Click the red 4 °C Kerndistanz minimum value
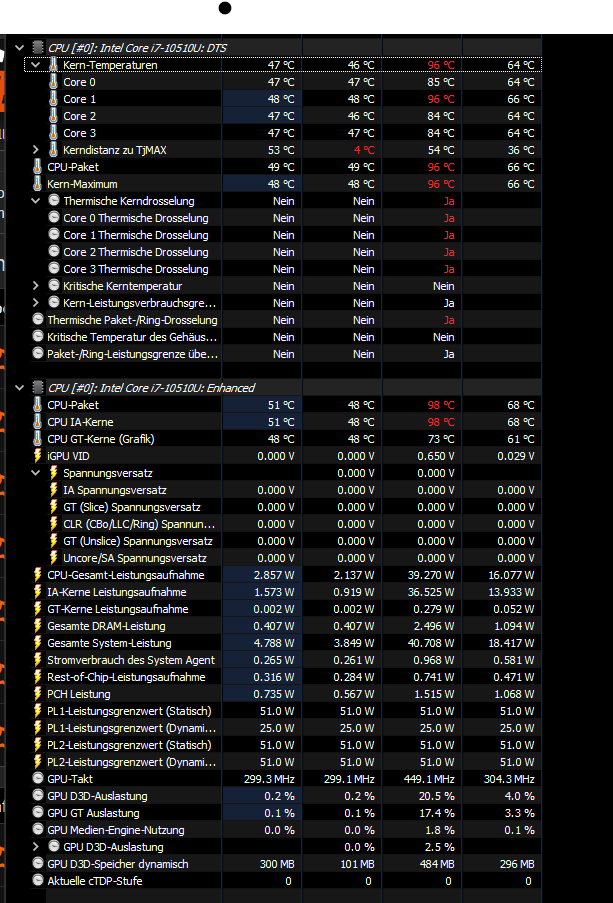The width and height of the screenshot is (613, 903). (x=364, y=150)
